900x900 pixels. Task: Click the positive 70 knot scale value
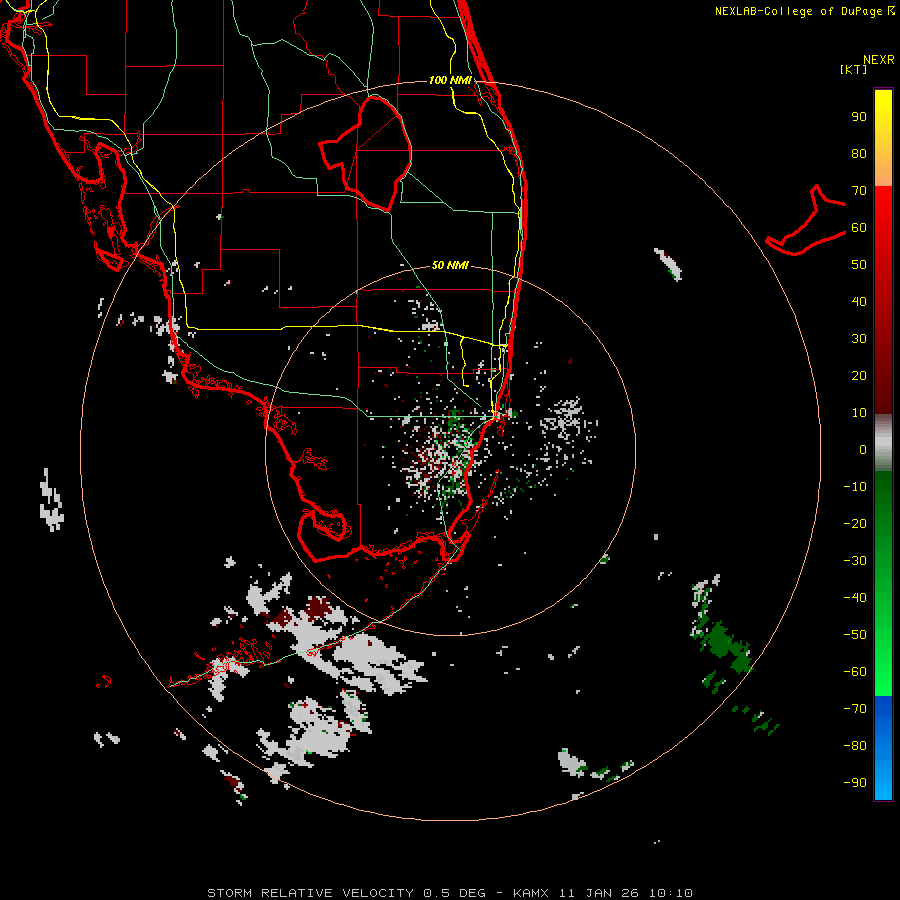pos(859,191)
